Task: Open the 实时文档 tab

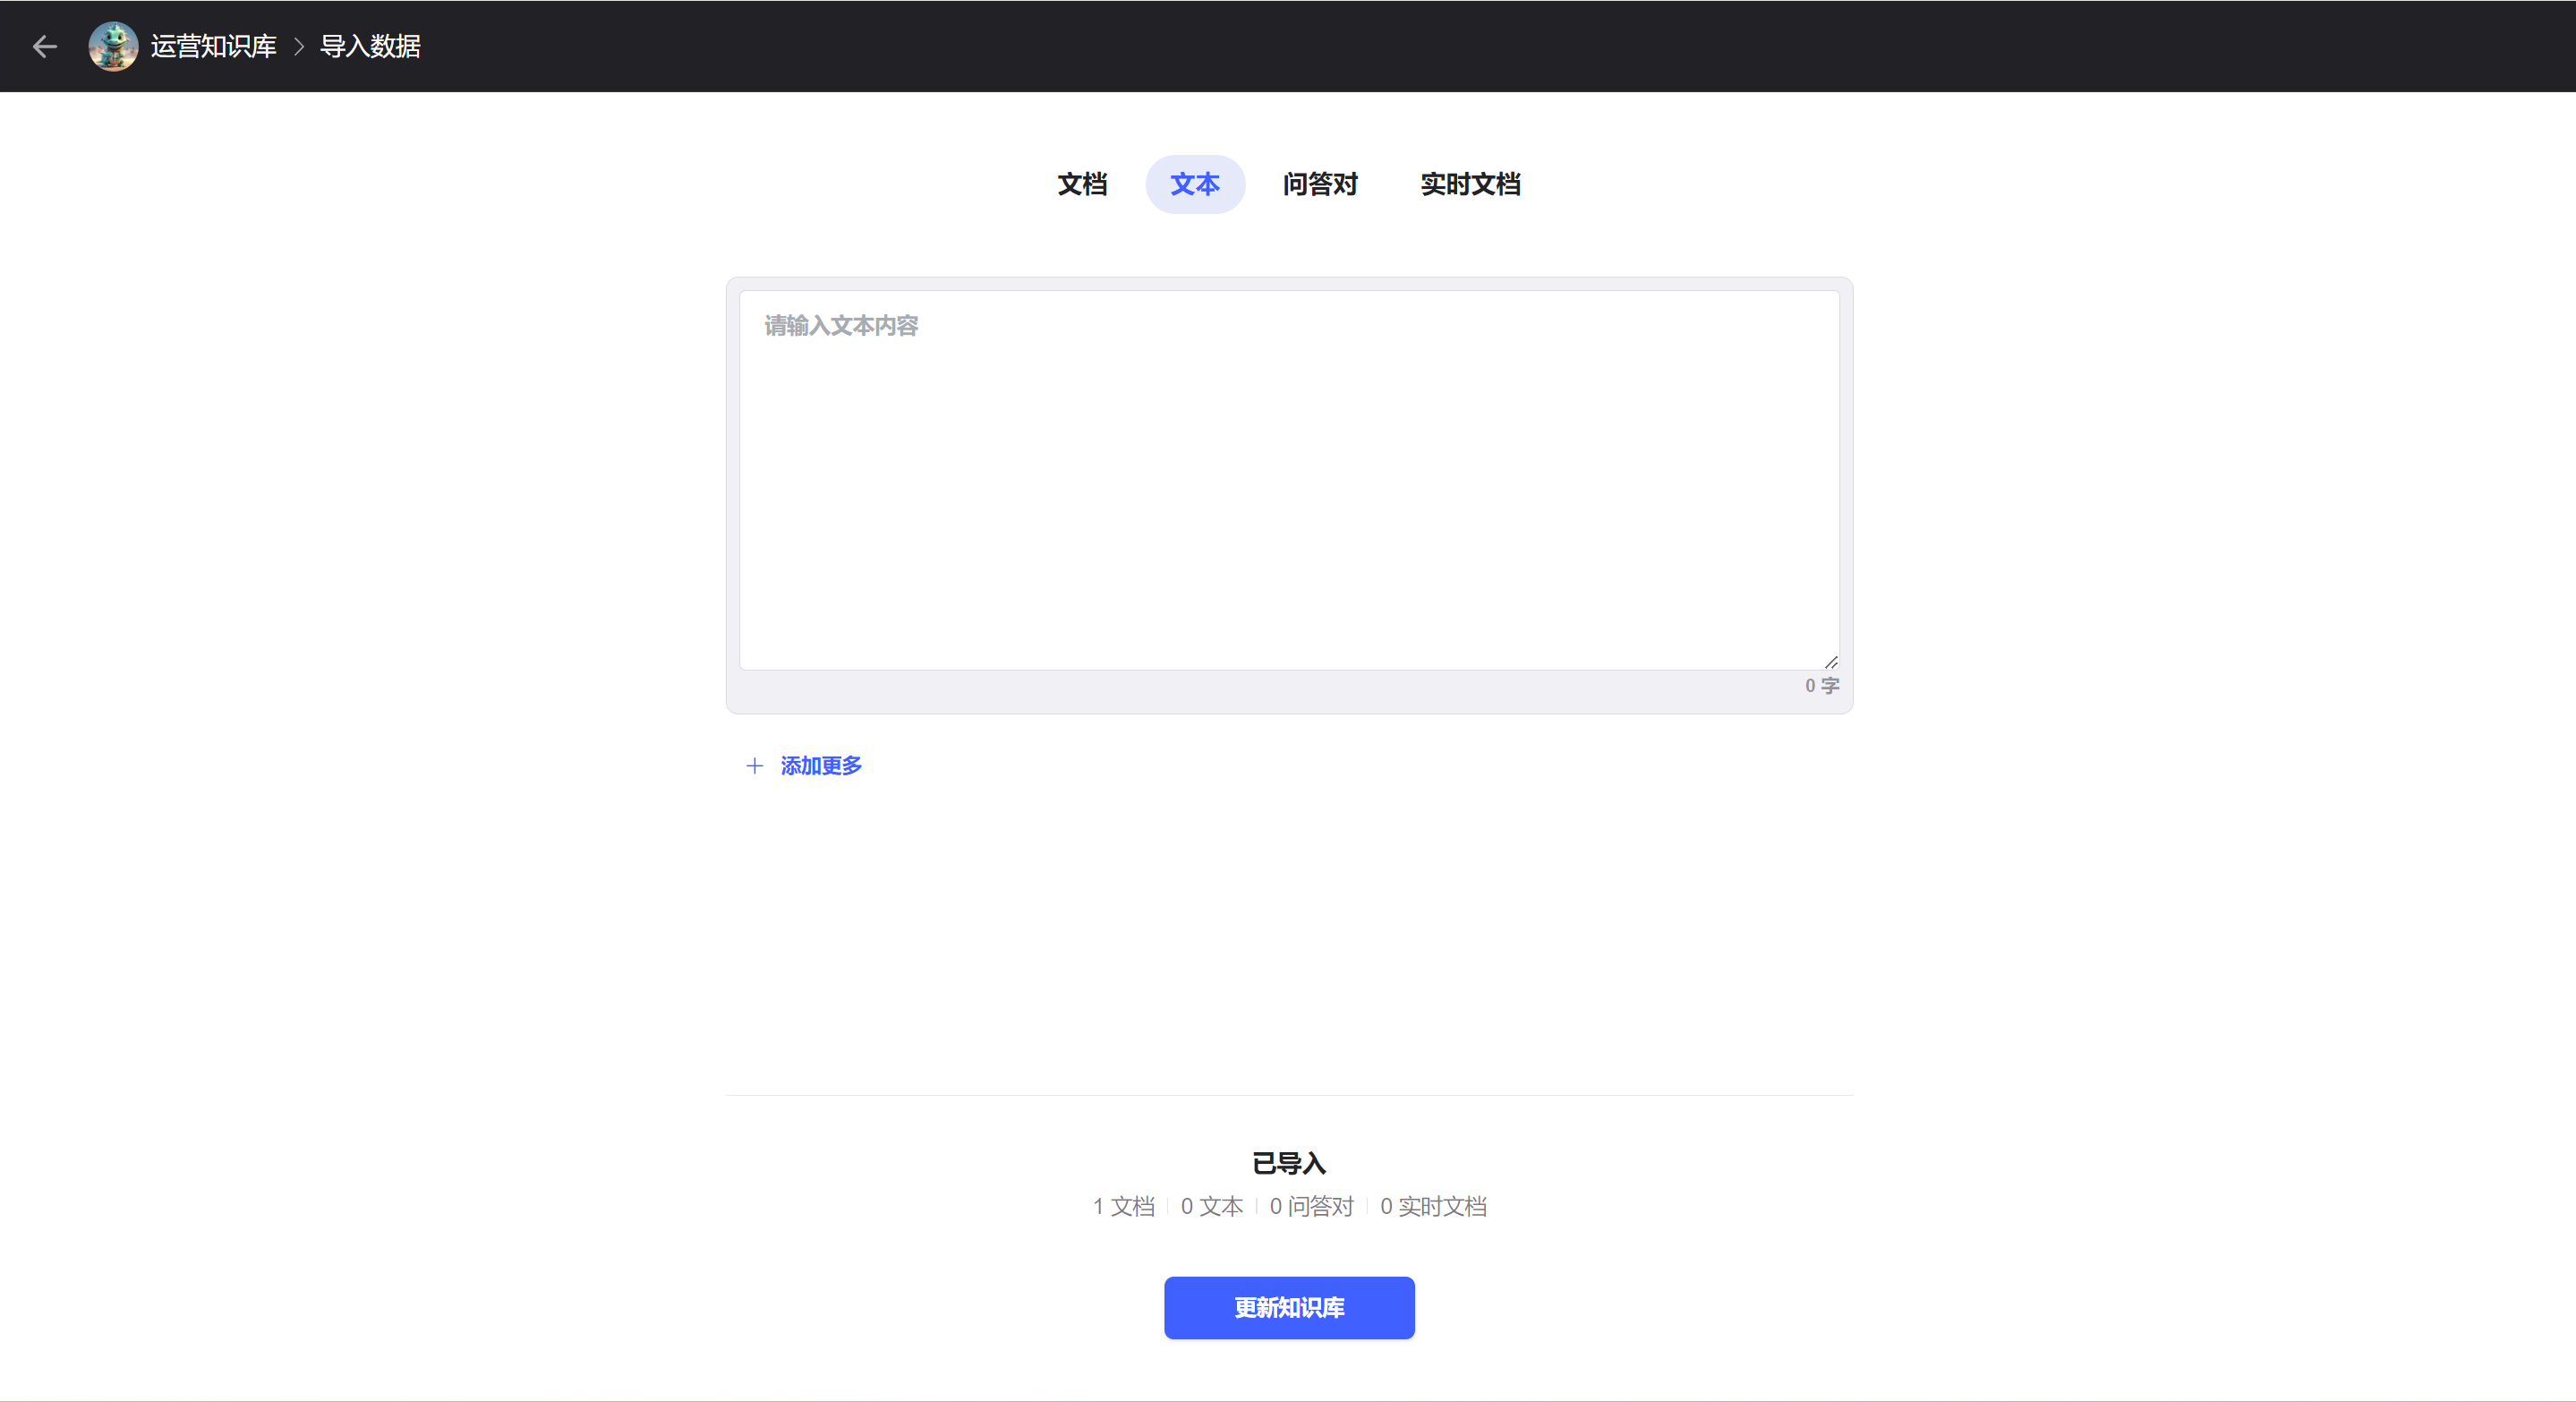Action: [1470, 184]
